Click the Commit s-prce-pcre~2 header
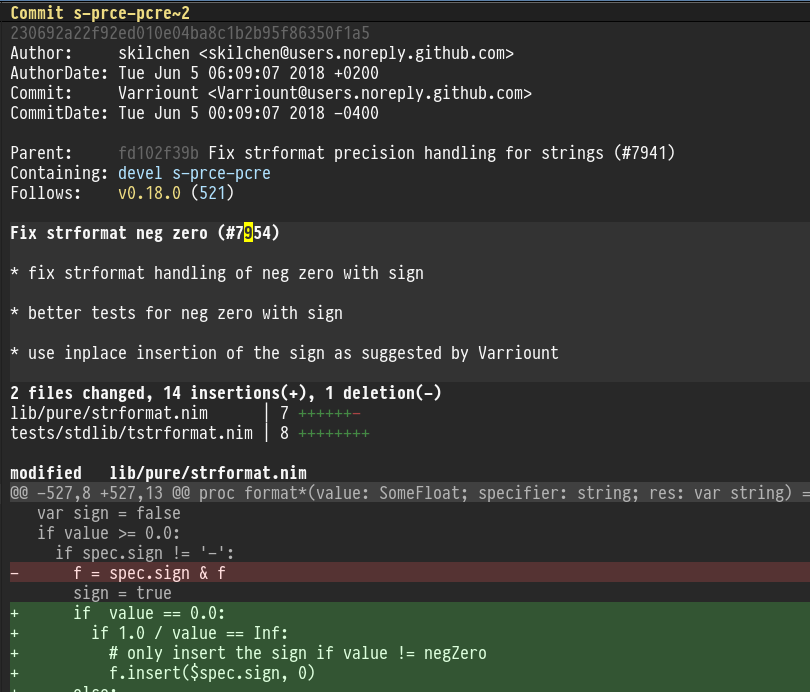 click(100, 13)
